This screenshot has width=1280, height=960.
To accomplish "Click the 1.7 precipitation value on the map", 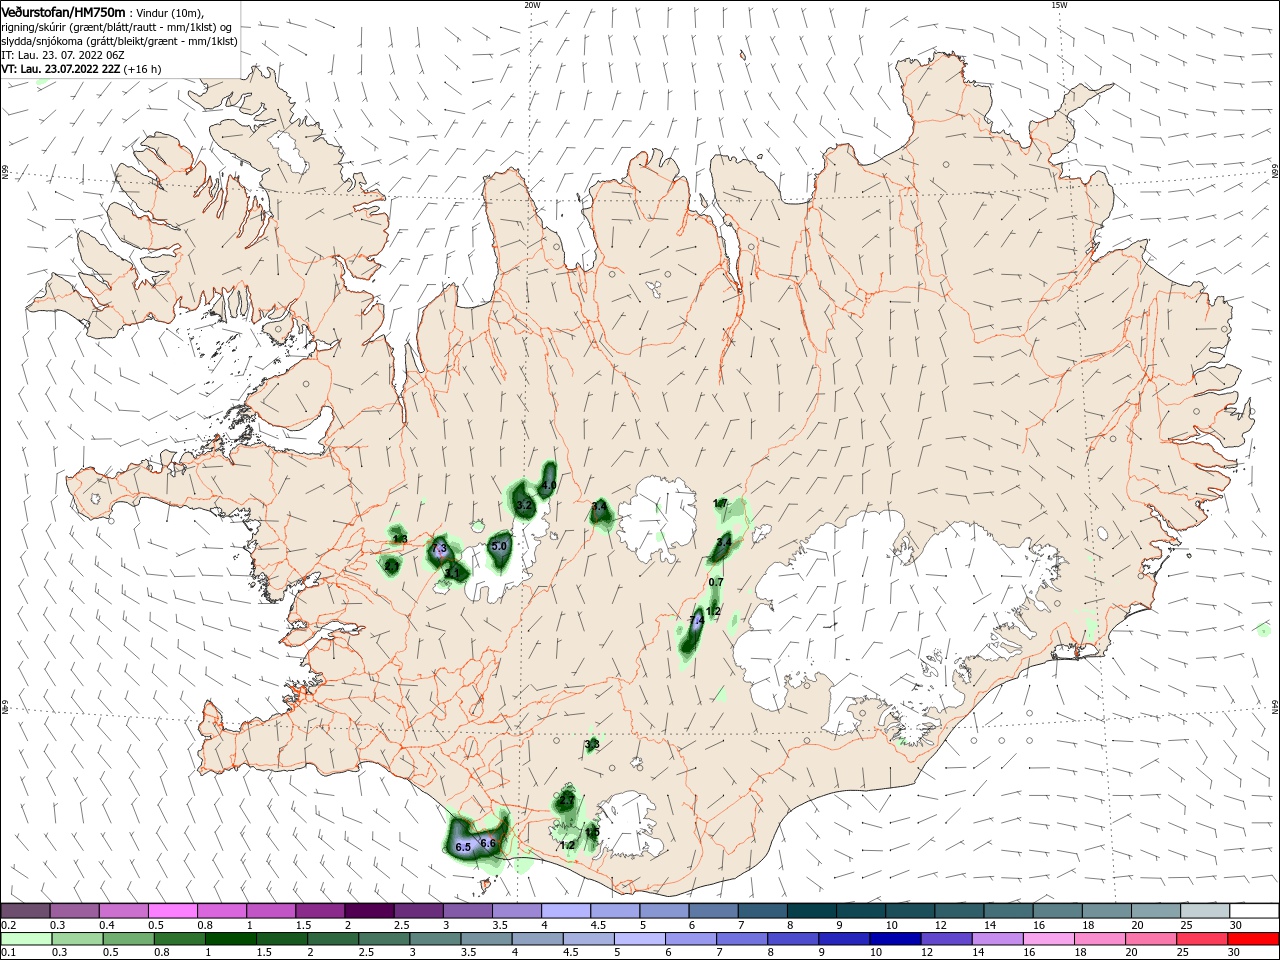I will [720, 503].
